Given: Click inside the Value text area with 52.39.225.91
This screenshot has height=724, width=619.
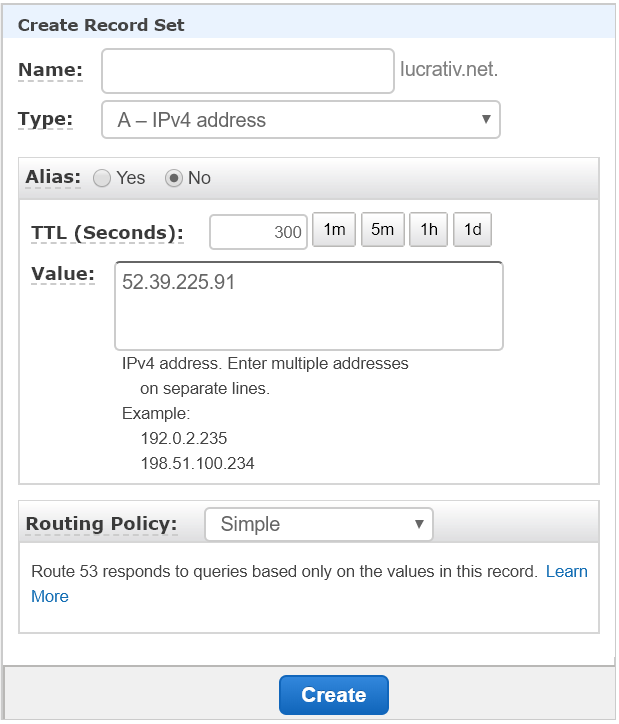Looking at the screenshot, I should coord(309,306).
